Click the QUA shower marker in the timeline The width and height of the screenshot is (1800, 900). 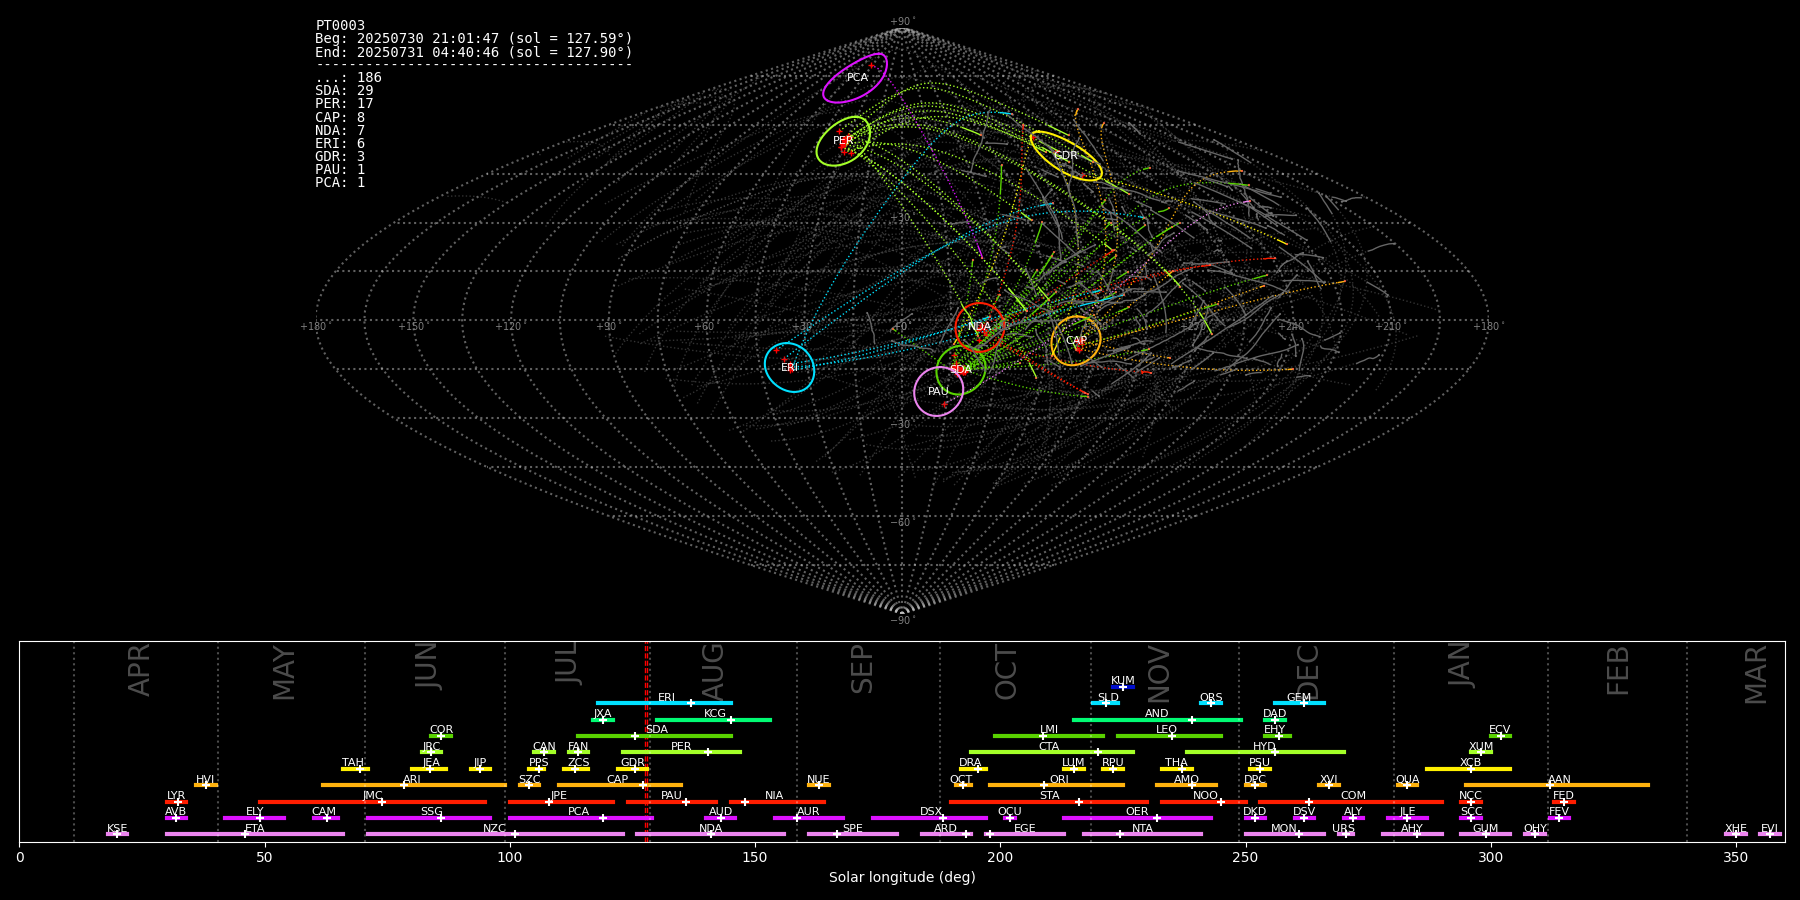click(x=1408, y=785)
